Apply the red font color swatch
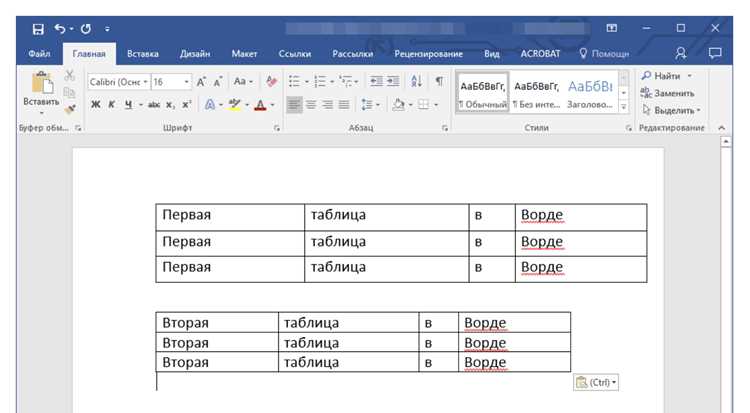The width and height of the screenshot is (750, 413). [x=260, y=105]
